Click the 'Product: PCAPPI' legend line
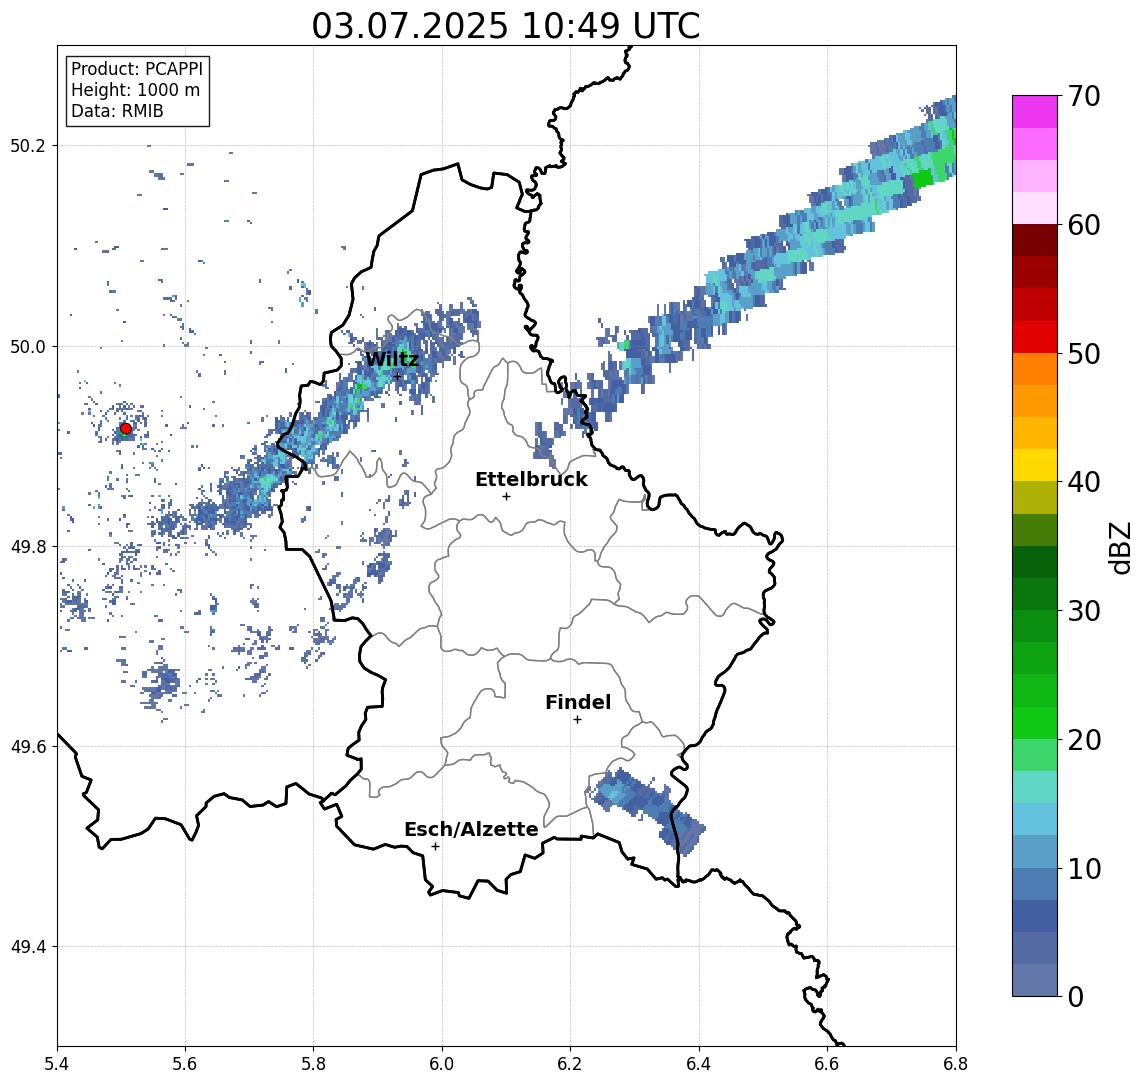1145x1084 pixels. click(137, 69)
